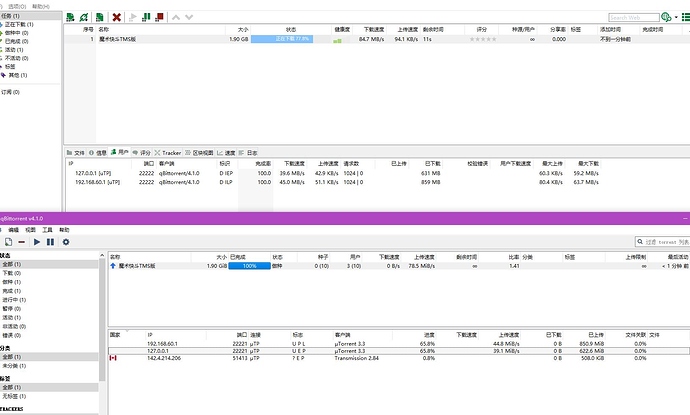690x415 pixels.
Task: Click uTorrent's move down queue arrow
Action: [189, 17]
